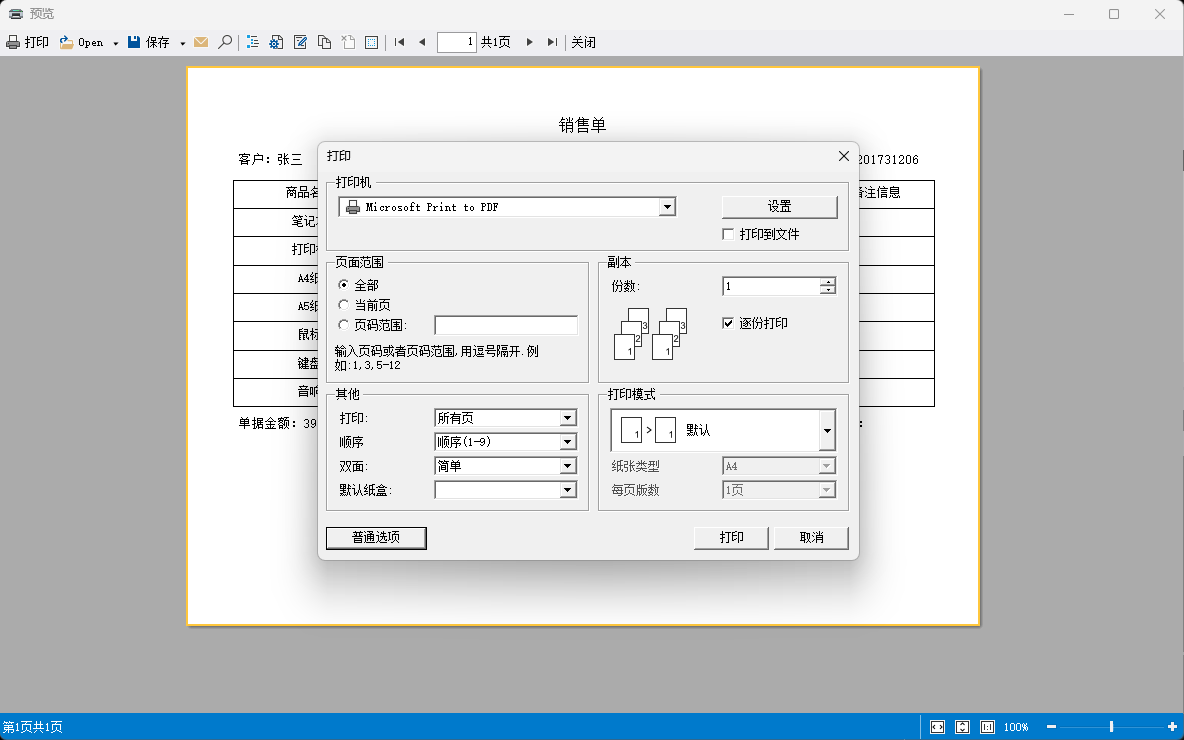Click the outline tree icon in toolbar
This screenshot has height=740, width=1184.
point(253,42)
